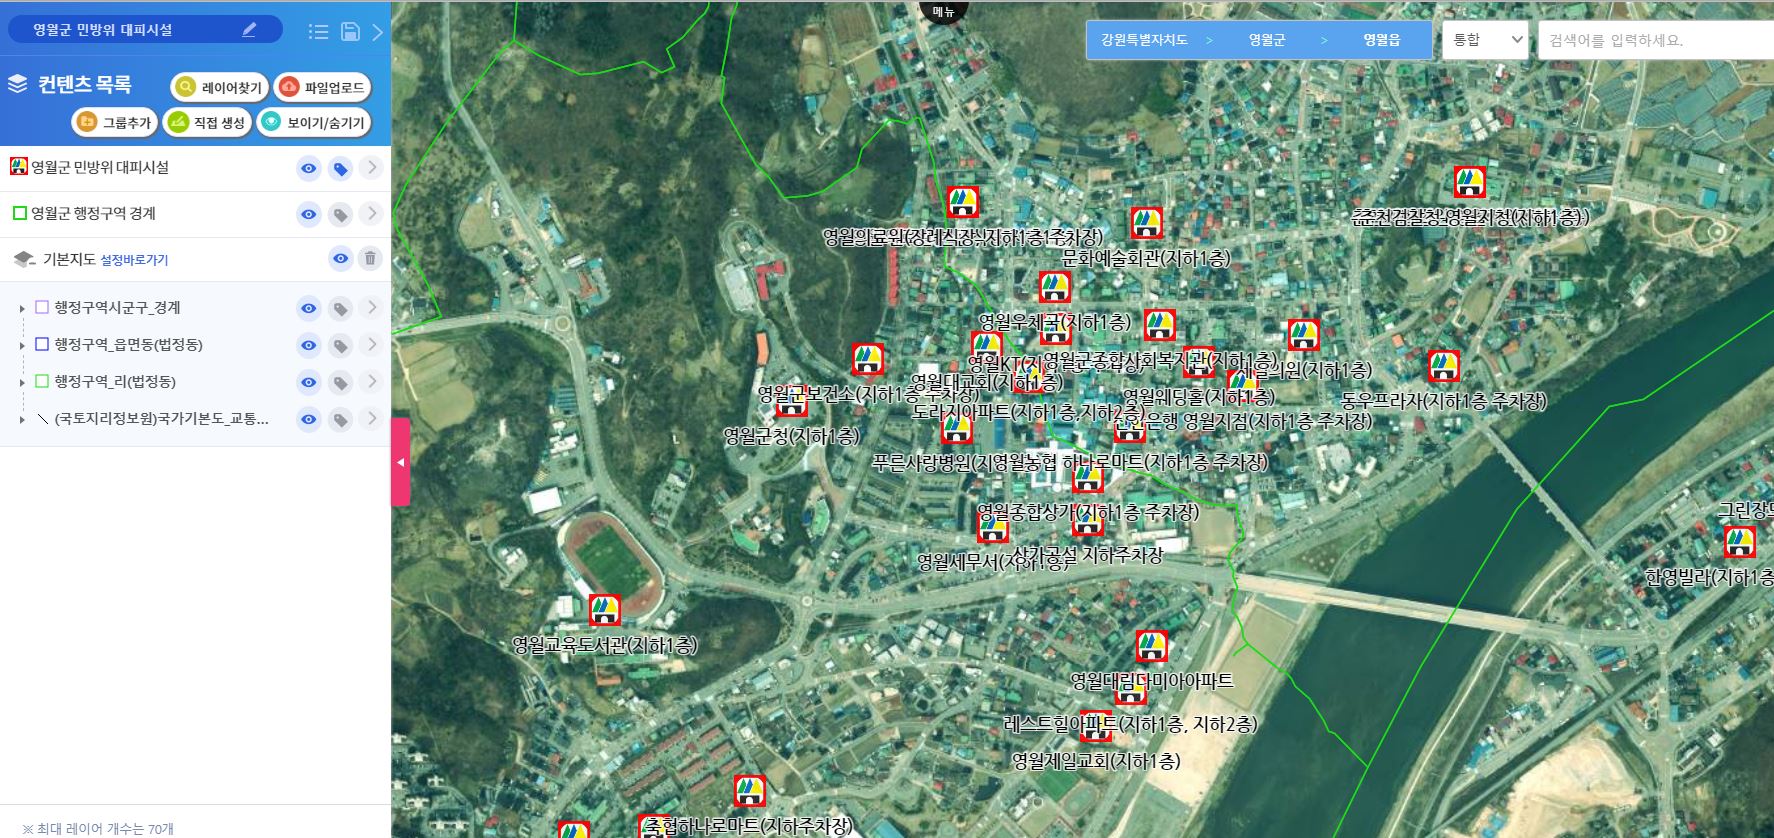The width and height of the screenshot is (1774, 838).
Task: Collapse the side panel with the pink handle
Action: tap(401, 462)
